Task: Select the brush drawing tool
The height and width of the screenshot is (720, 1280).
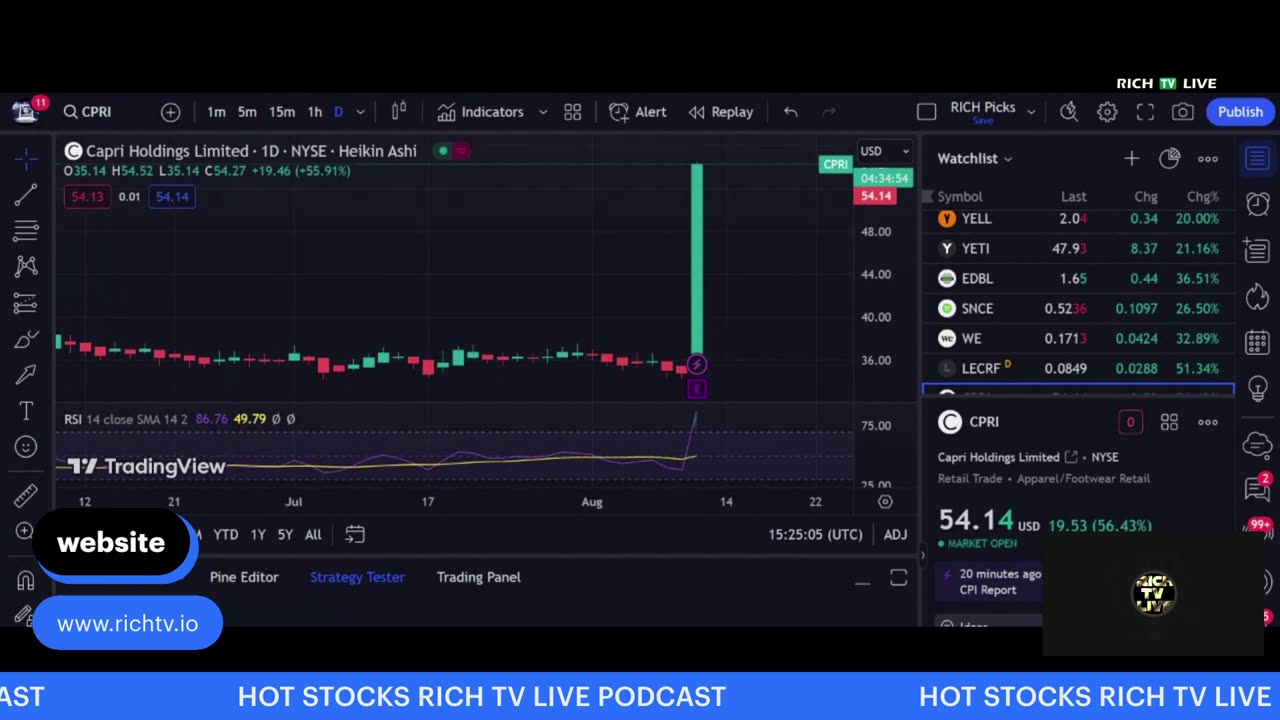Action: [x=26, y=340]
